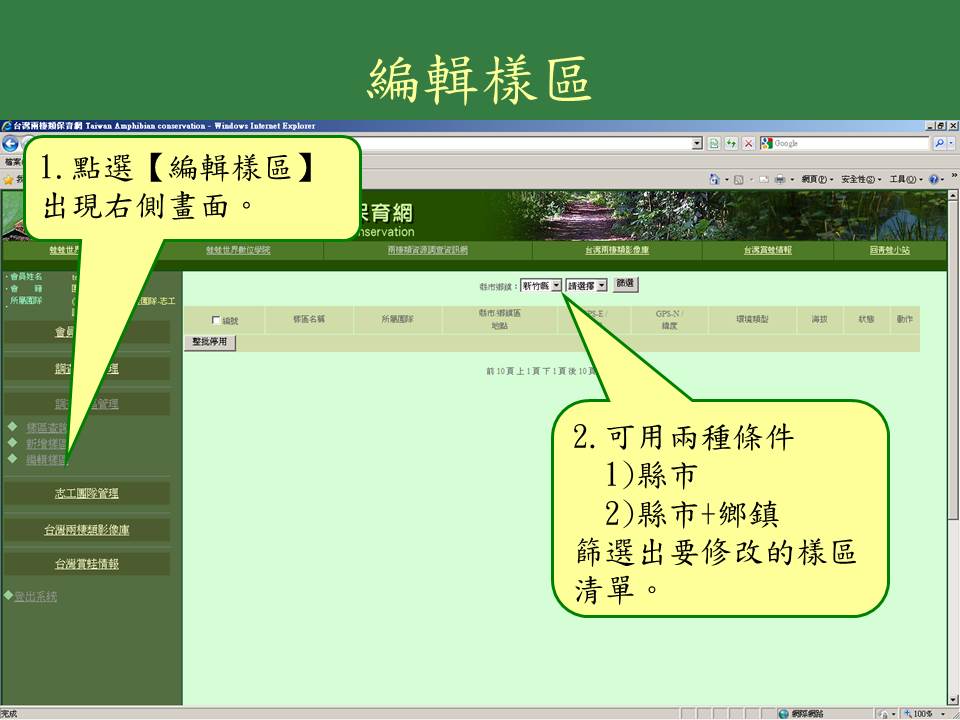Click the 整批停用 batch disable button

tap(209, 342)
